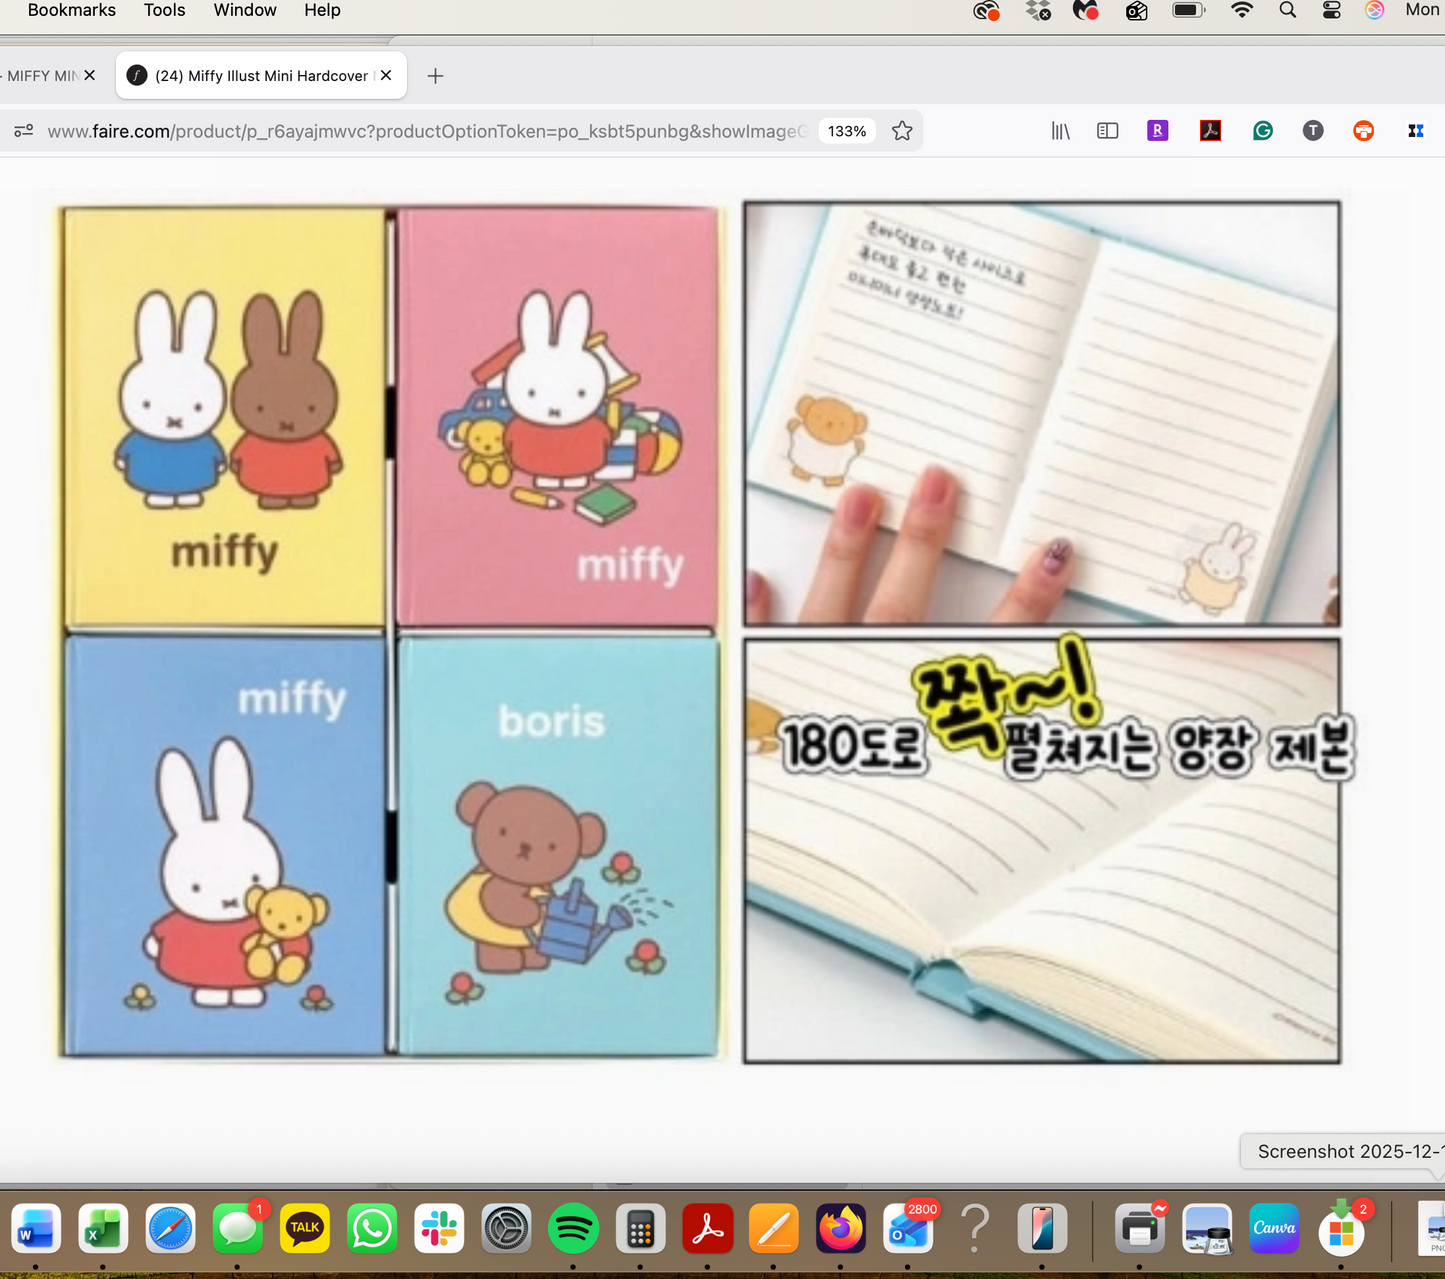Click the gray T extension icon
The width and height of the screenshot is (1445, 1279).
pos(1313,131)
